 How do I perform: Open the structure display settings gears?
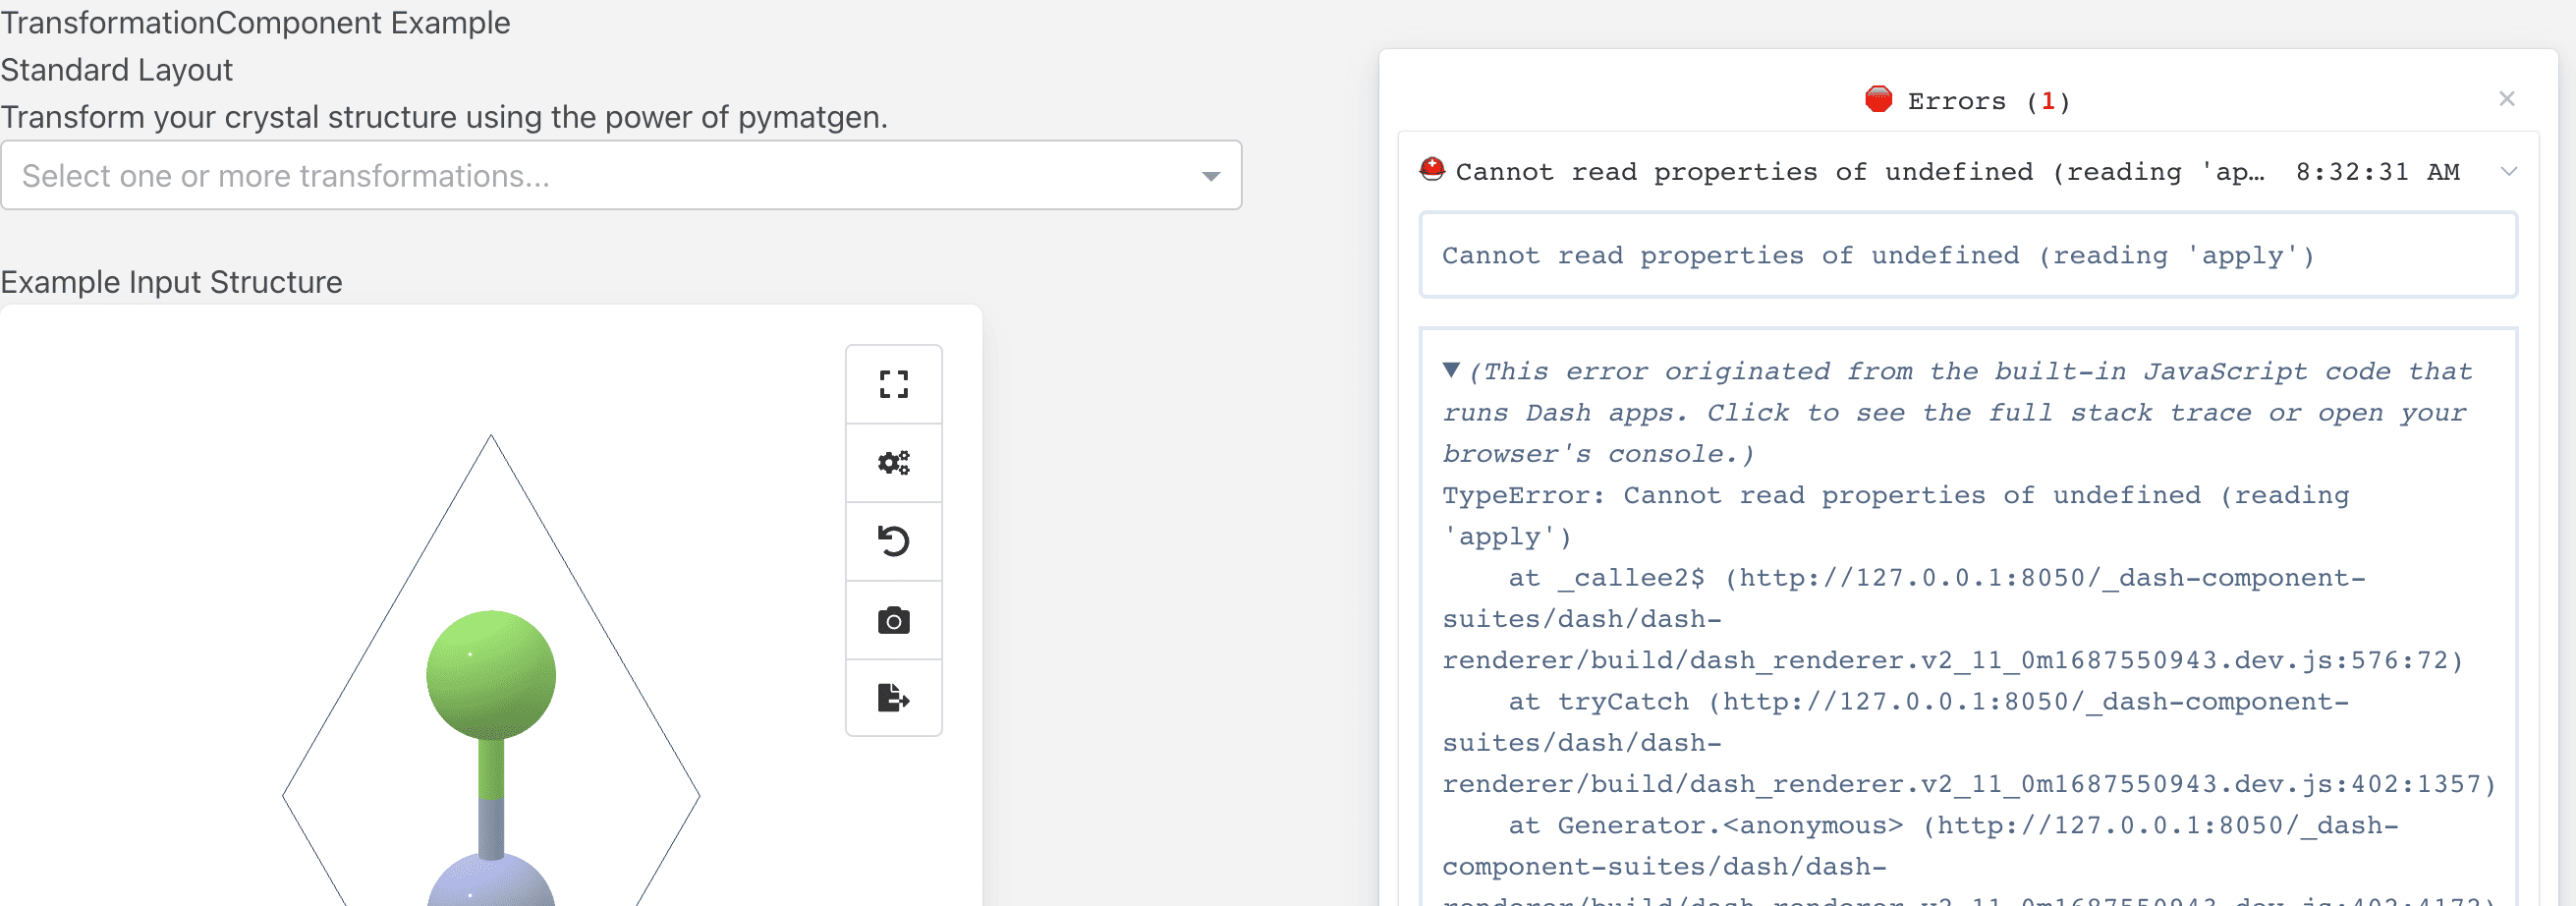pos(893,462)
